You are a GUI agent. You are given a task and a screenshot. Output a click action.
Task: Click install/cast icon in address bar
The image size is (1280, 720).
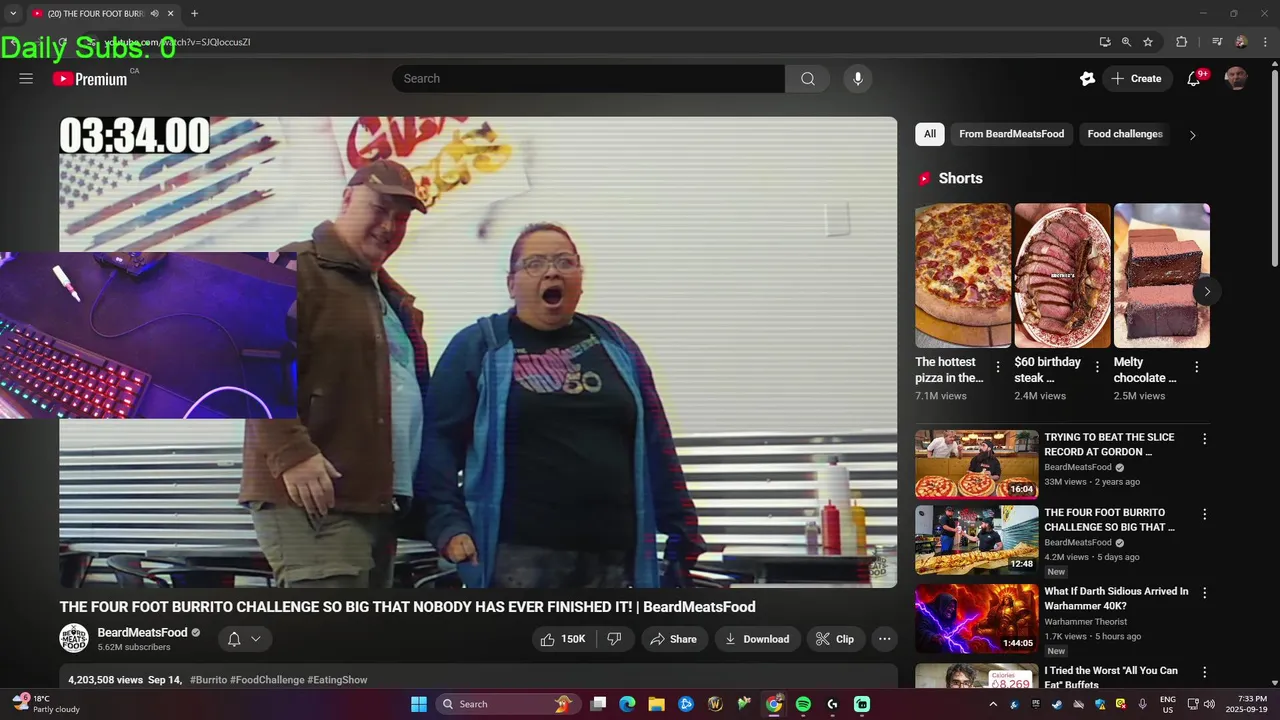[x=1104, y=42]
